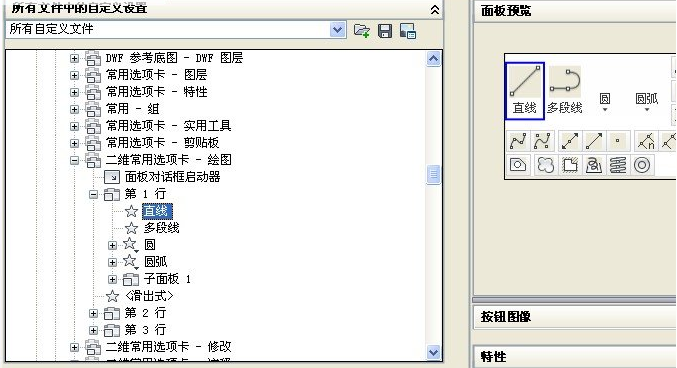Click the divide icon marked with n
The height and width of the screenshot is (368, 677).
pyautogui.click(x=646, y=141)
